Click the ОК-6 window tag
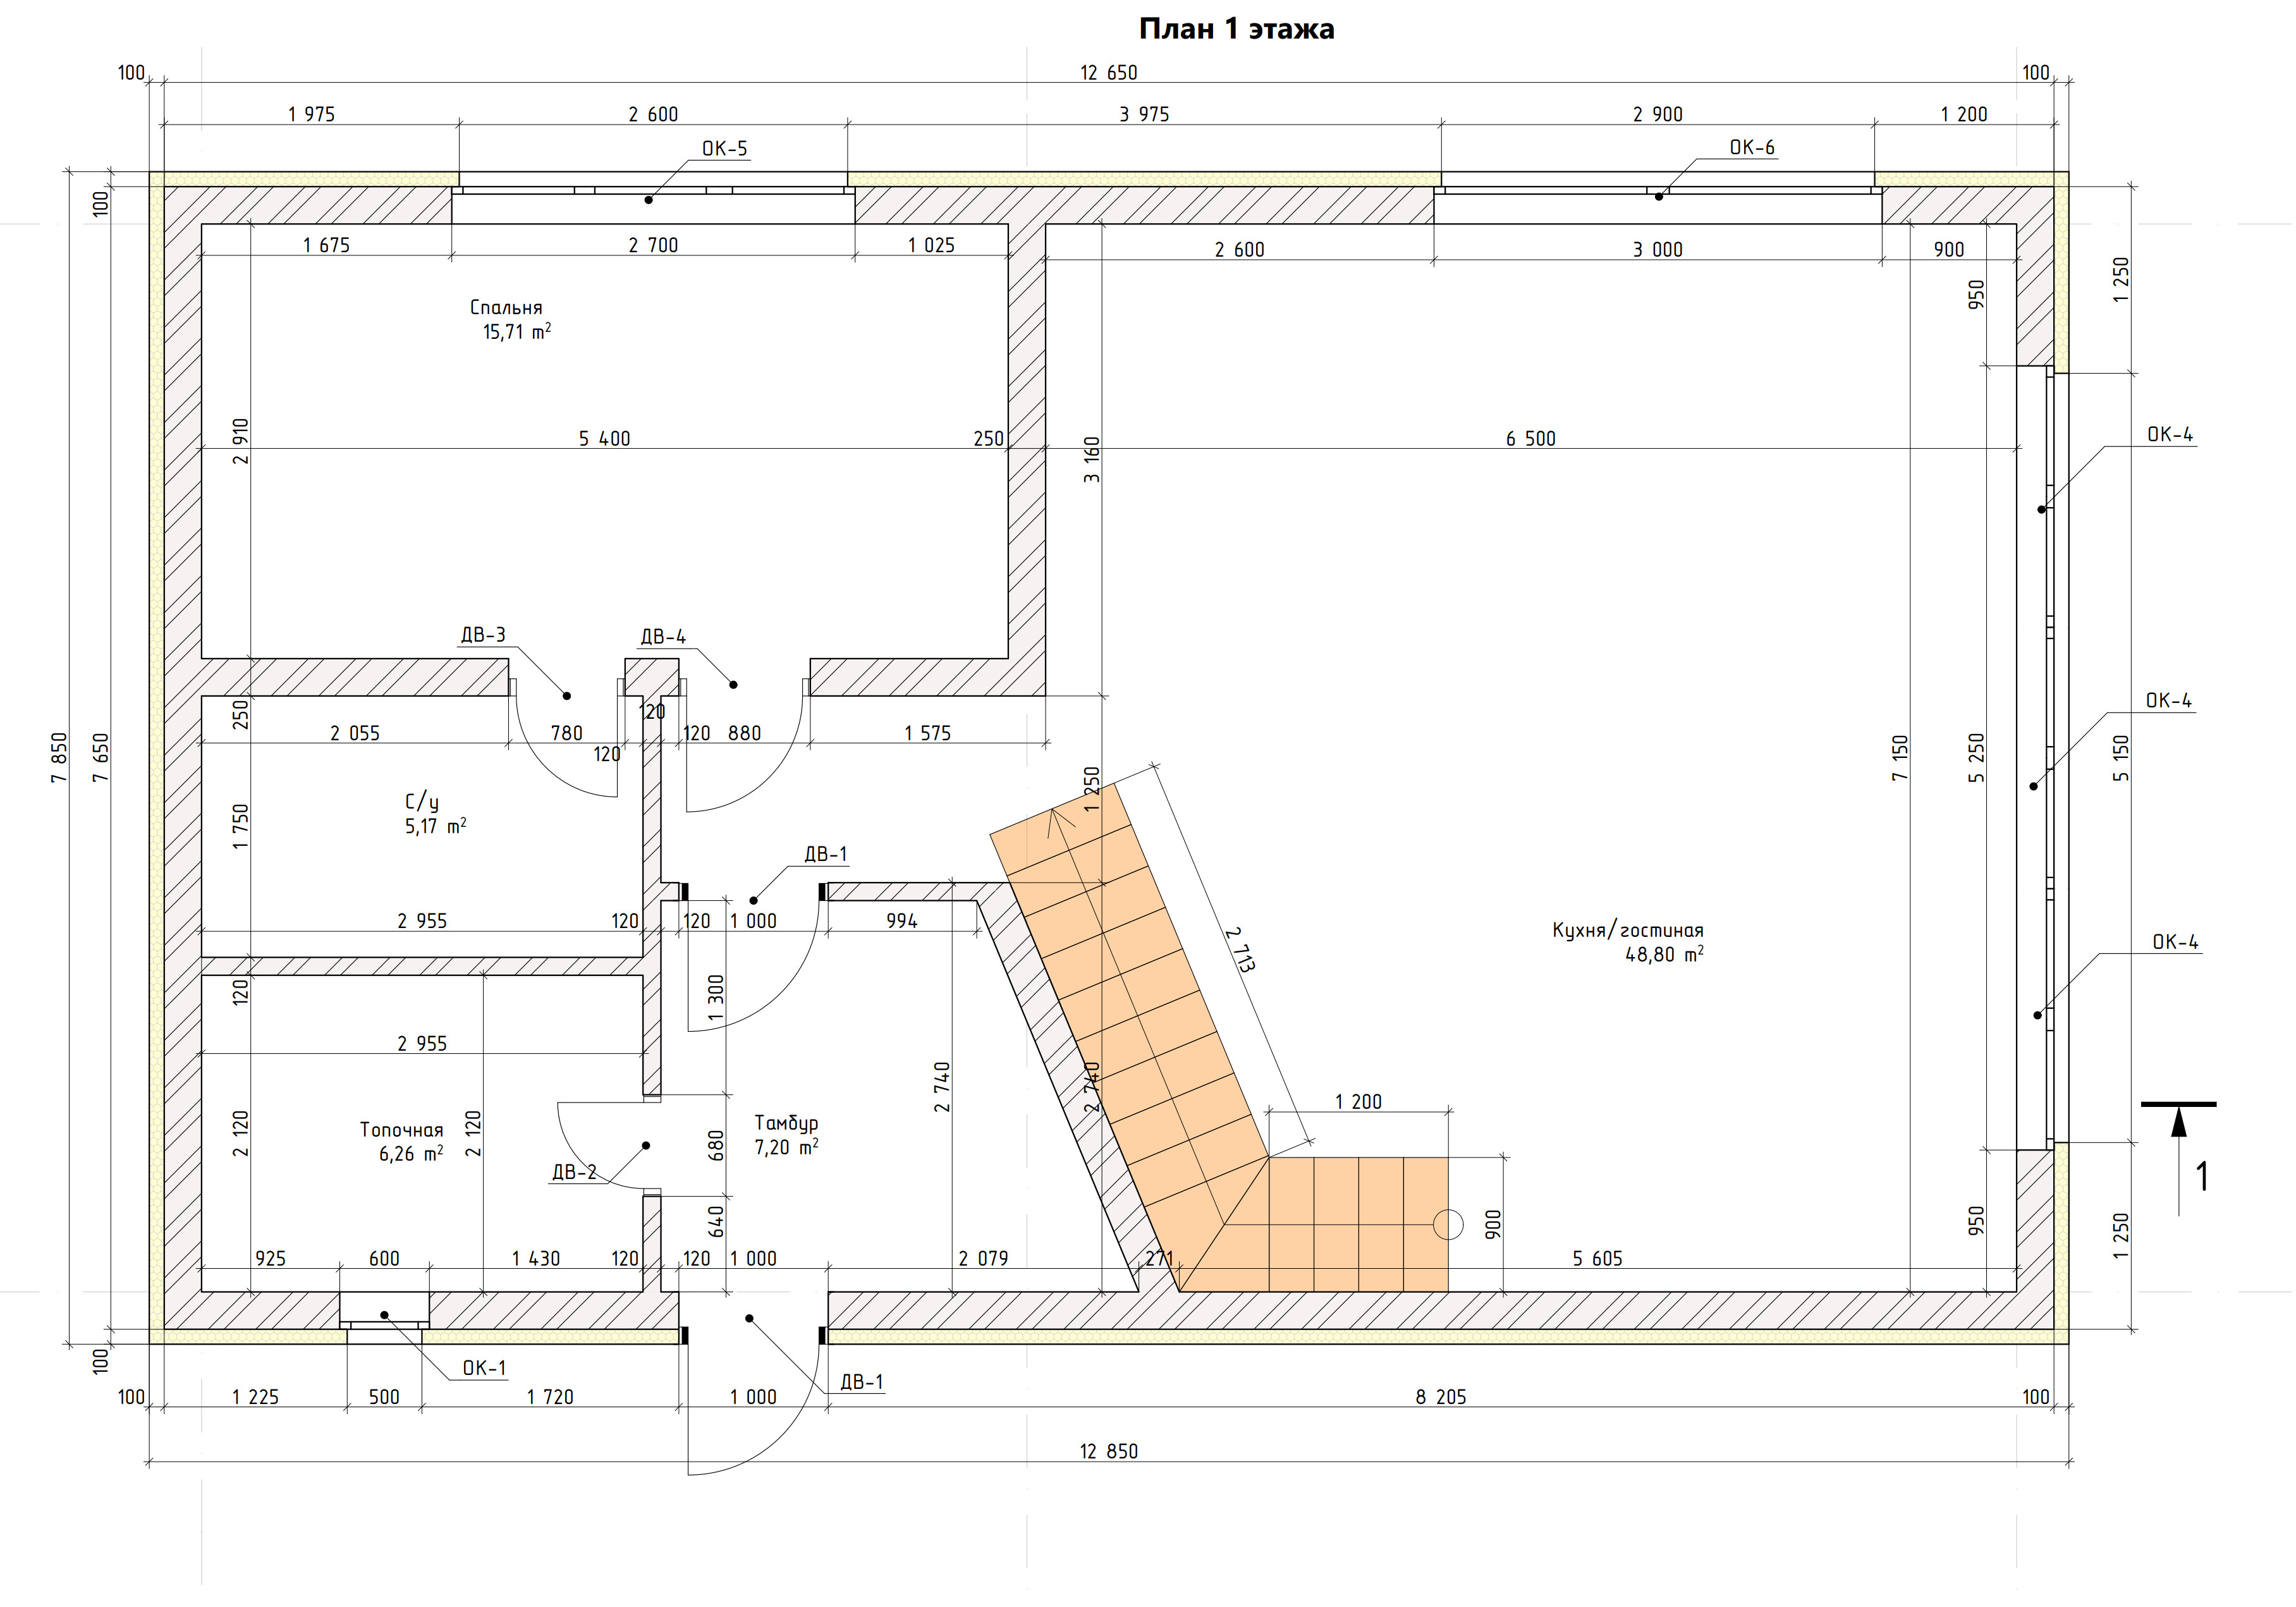 (x=1752, y=148)
